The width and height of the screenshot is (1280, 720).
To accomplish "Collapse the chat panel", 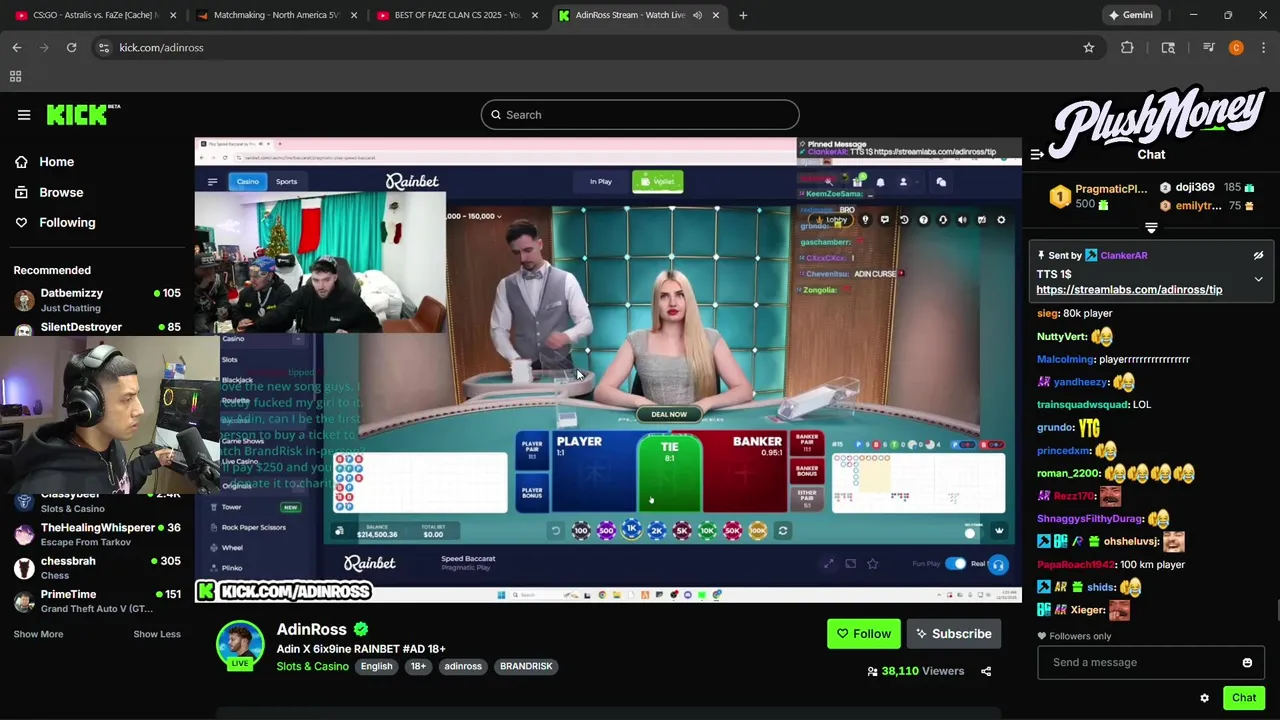I will pyautogui.click(x=1037, y=154).
